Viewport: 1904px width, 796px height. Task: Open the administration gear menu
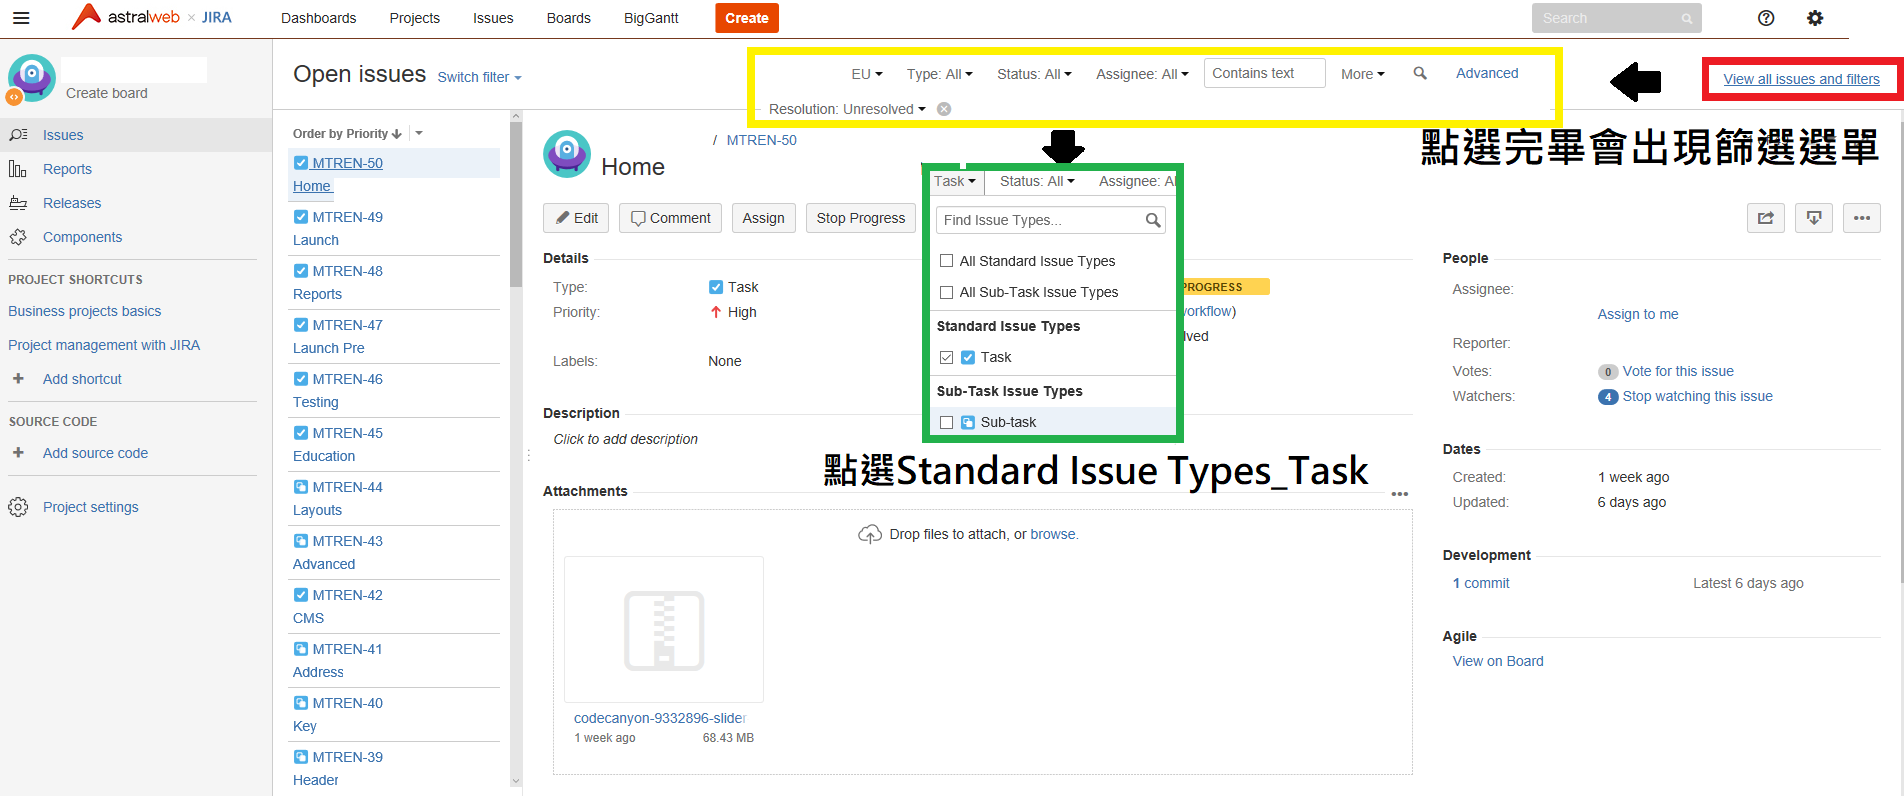1815,18
